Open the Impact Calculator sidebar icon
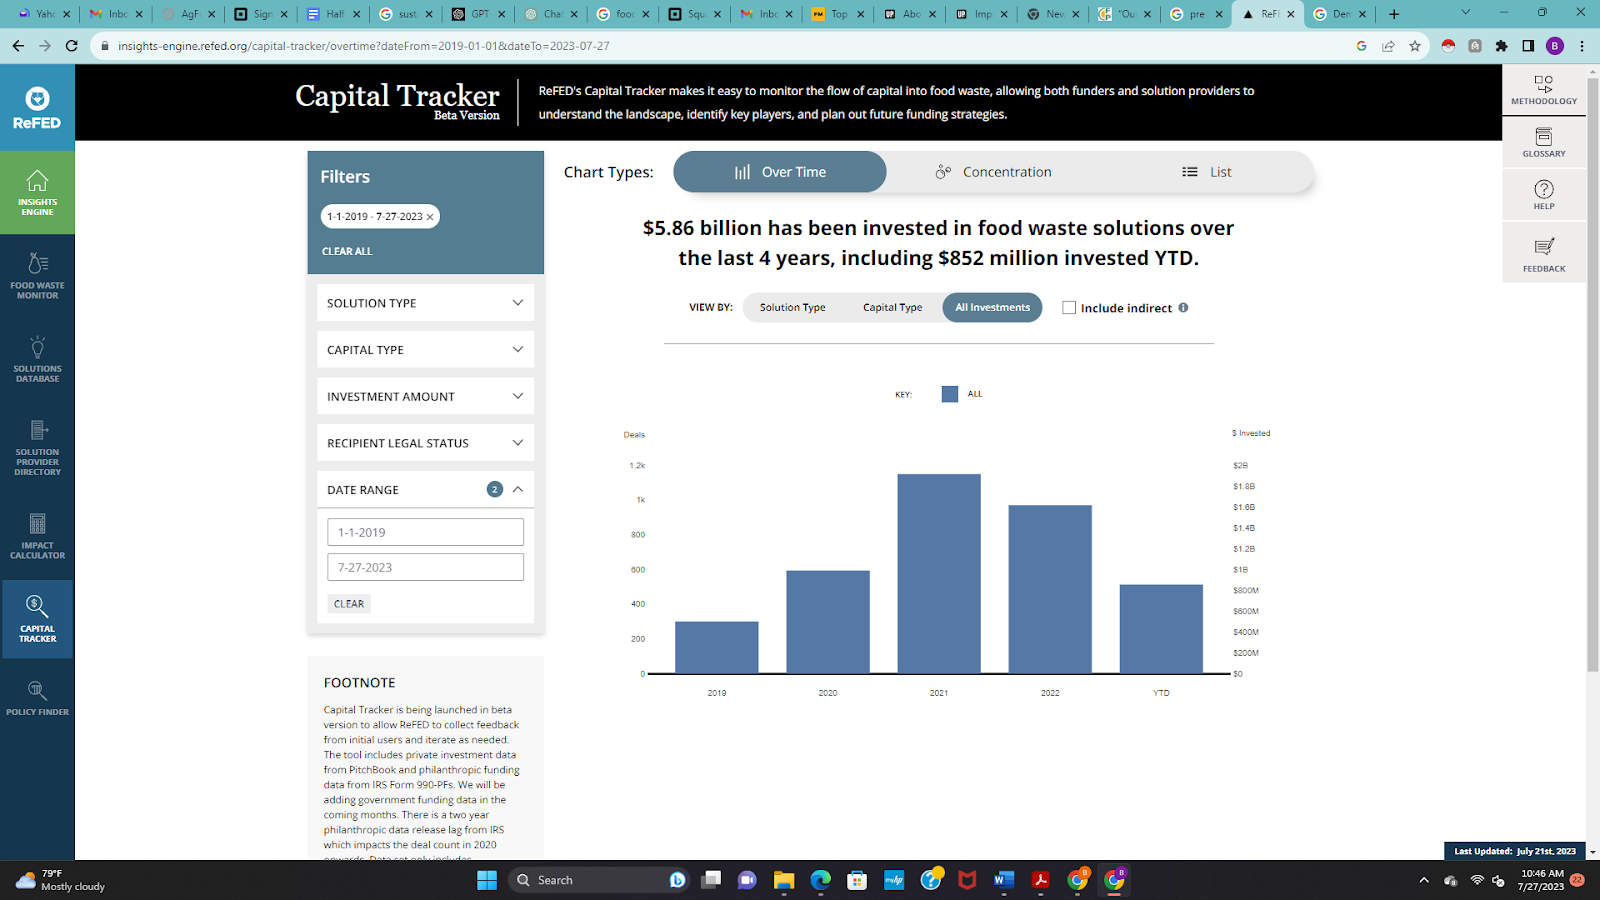This screenshot has height=900, width=1600. point(37,536)
